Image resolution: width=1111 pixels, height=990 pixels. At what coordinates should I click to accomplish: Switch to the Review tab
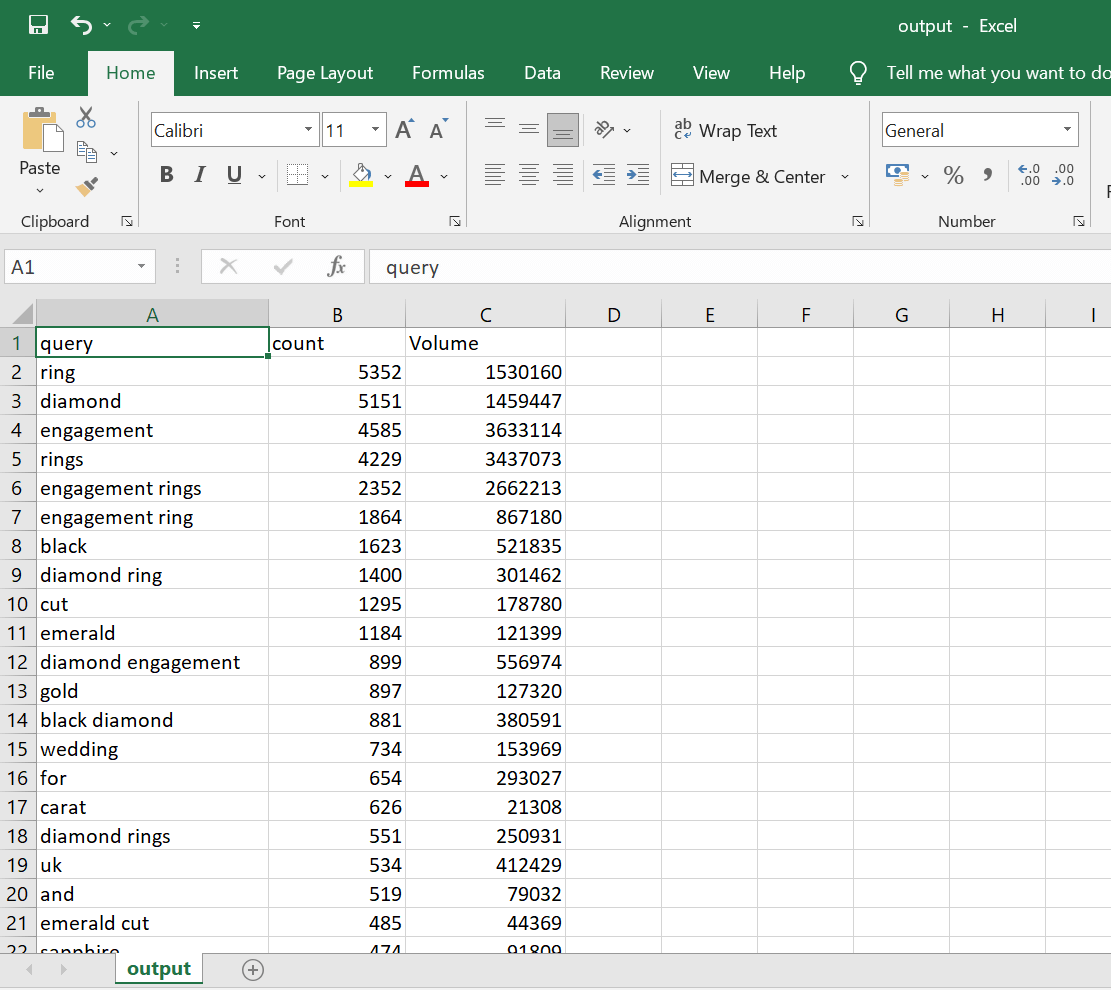tap(626, 73)
